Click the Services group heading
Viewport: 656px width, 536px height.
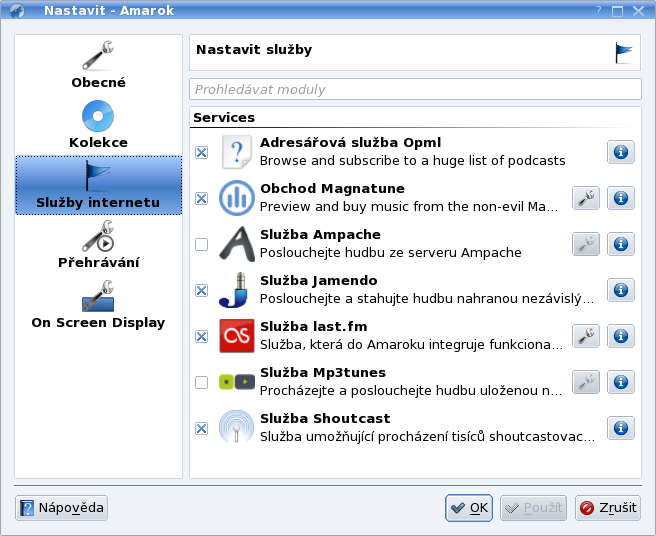point(224,118)
